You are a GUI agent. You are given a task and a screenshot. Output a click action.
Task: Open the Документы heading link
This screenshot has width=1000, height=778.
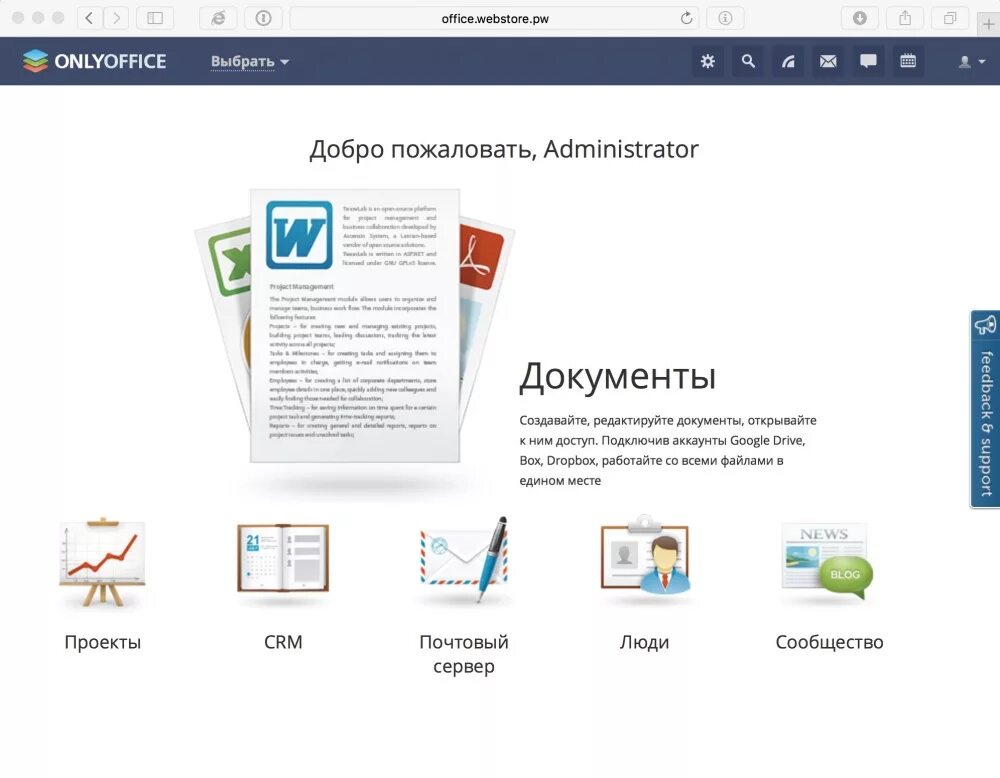(x=617, y=376)
